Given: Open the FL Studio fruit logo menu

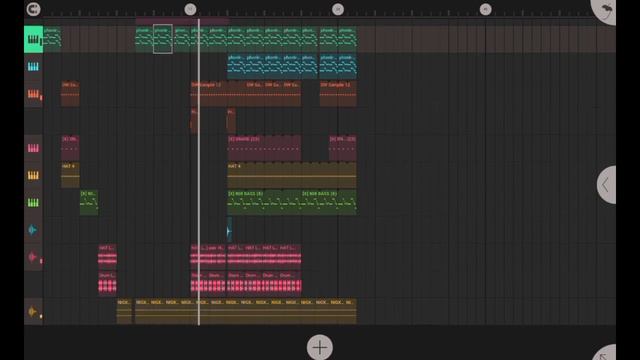Looking at the screenshot, I should click(605, 10).
